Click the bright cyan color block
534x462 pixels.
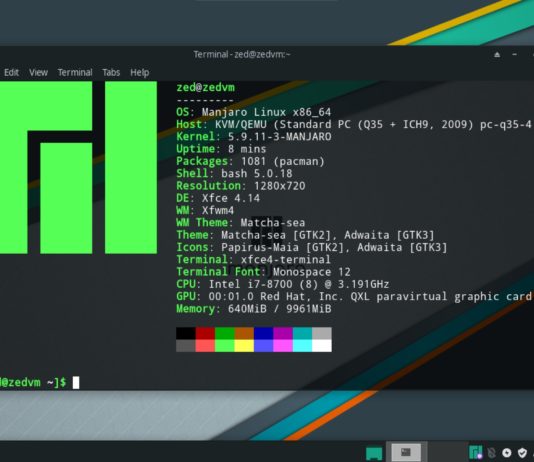coord(302,346)
